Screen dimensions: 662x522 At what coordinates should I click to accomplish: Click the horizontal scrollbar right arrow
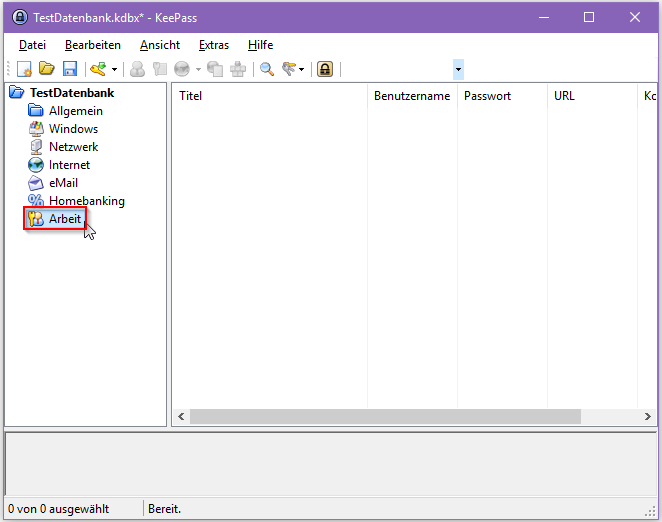point(648,416)
